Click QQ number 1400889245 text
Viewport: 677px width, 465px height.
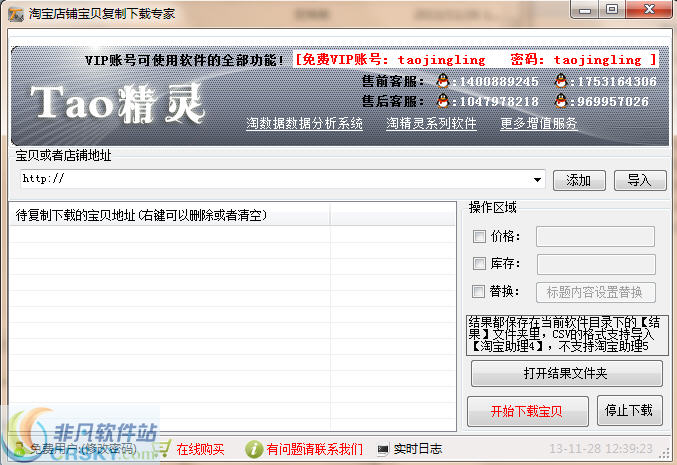(x=499, y=81)
